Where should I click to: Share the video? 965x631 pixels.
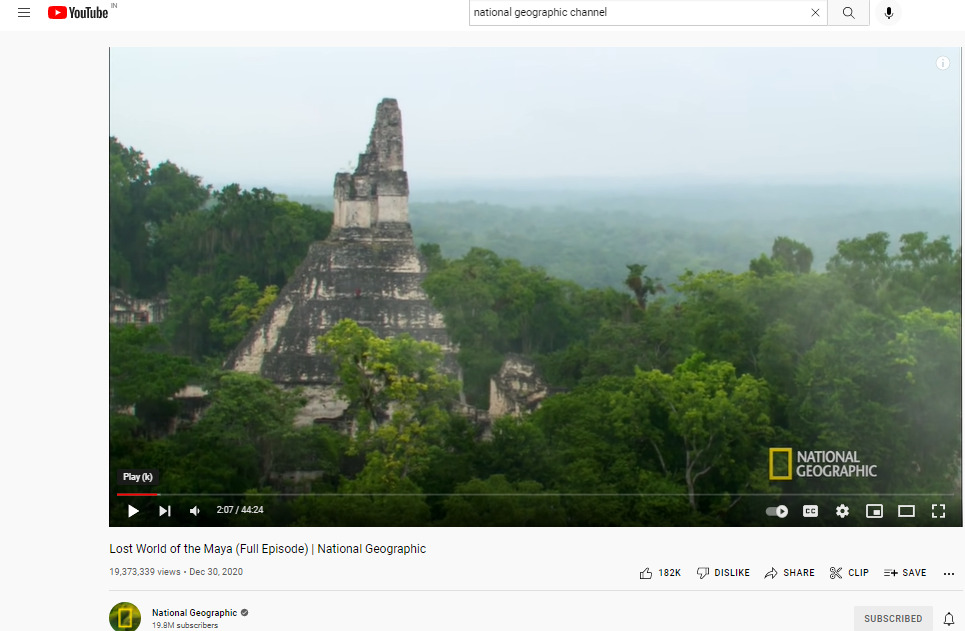(x=790, y=573)
